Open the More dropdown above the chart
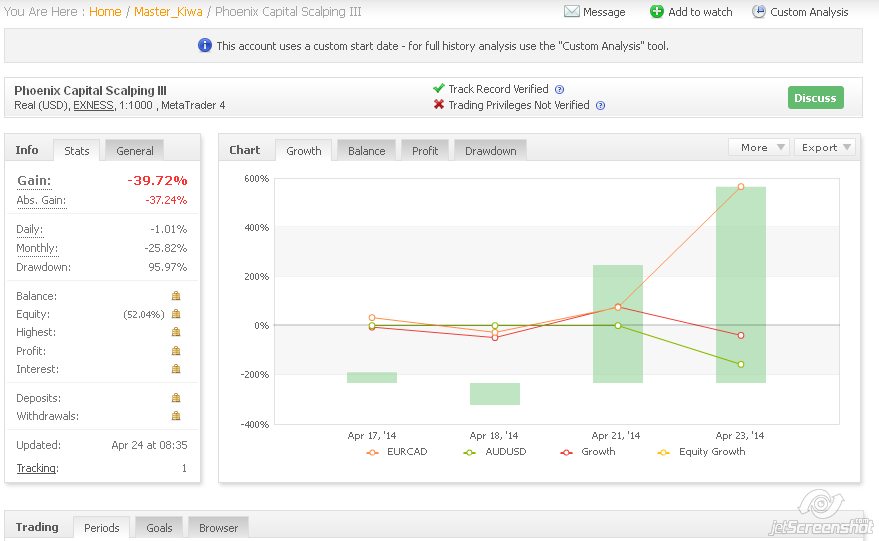The width and height of the screenshot is (879, 541). point(759,147)
